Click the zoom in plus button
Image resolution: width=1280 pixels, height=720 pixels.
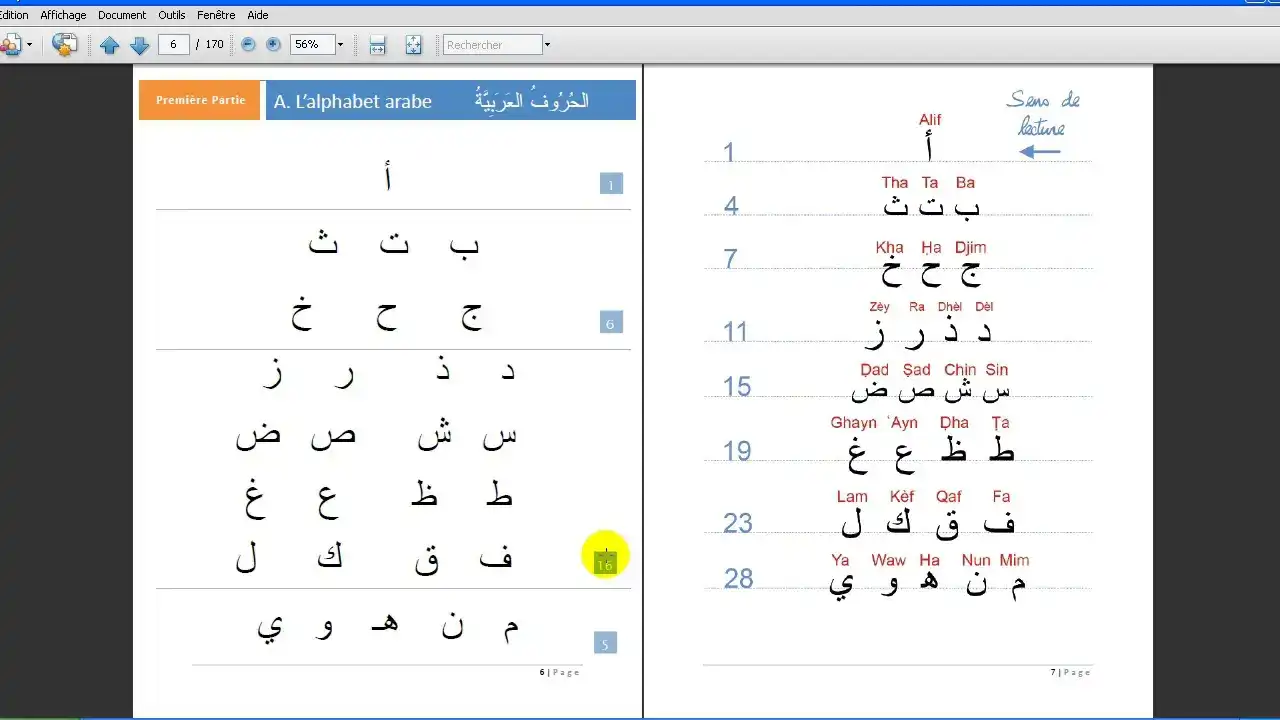(x=273, y=45)
